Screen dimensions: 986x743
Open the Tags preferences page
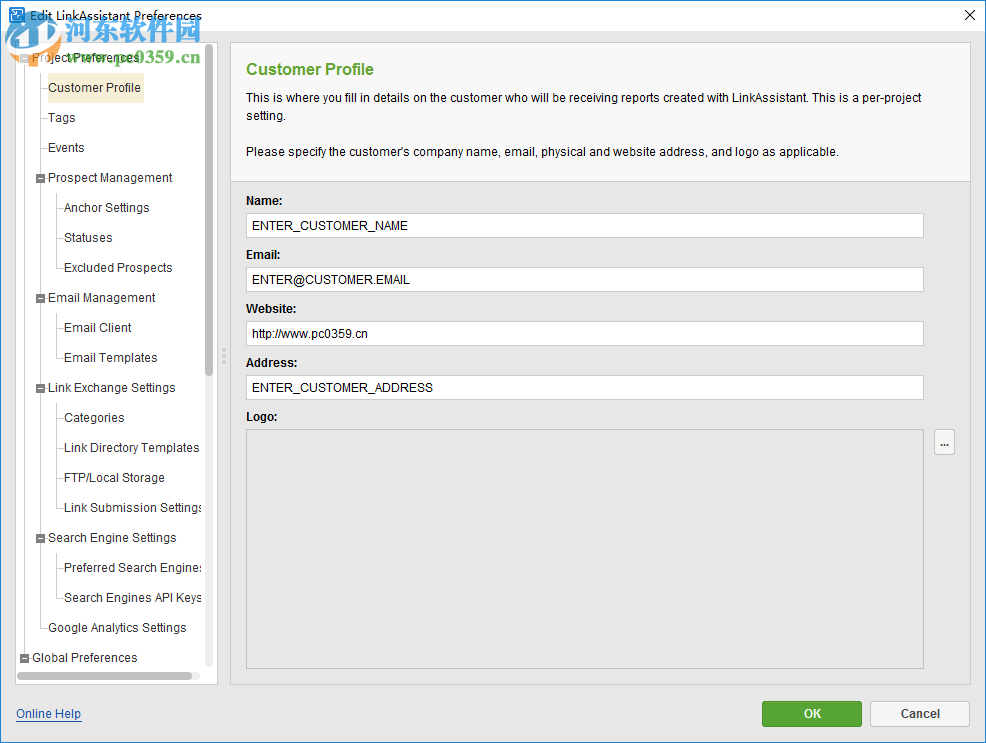62,118
